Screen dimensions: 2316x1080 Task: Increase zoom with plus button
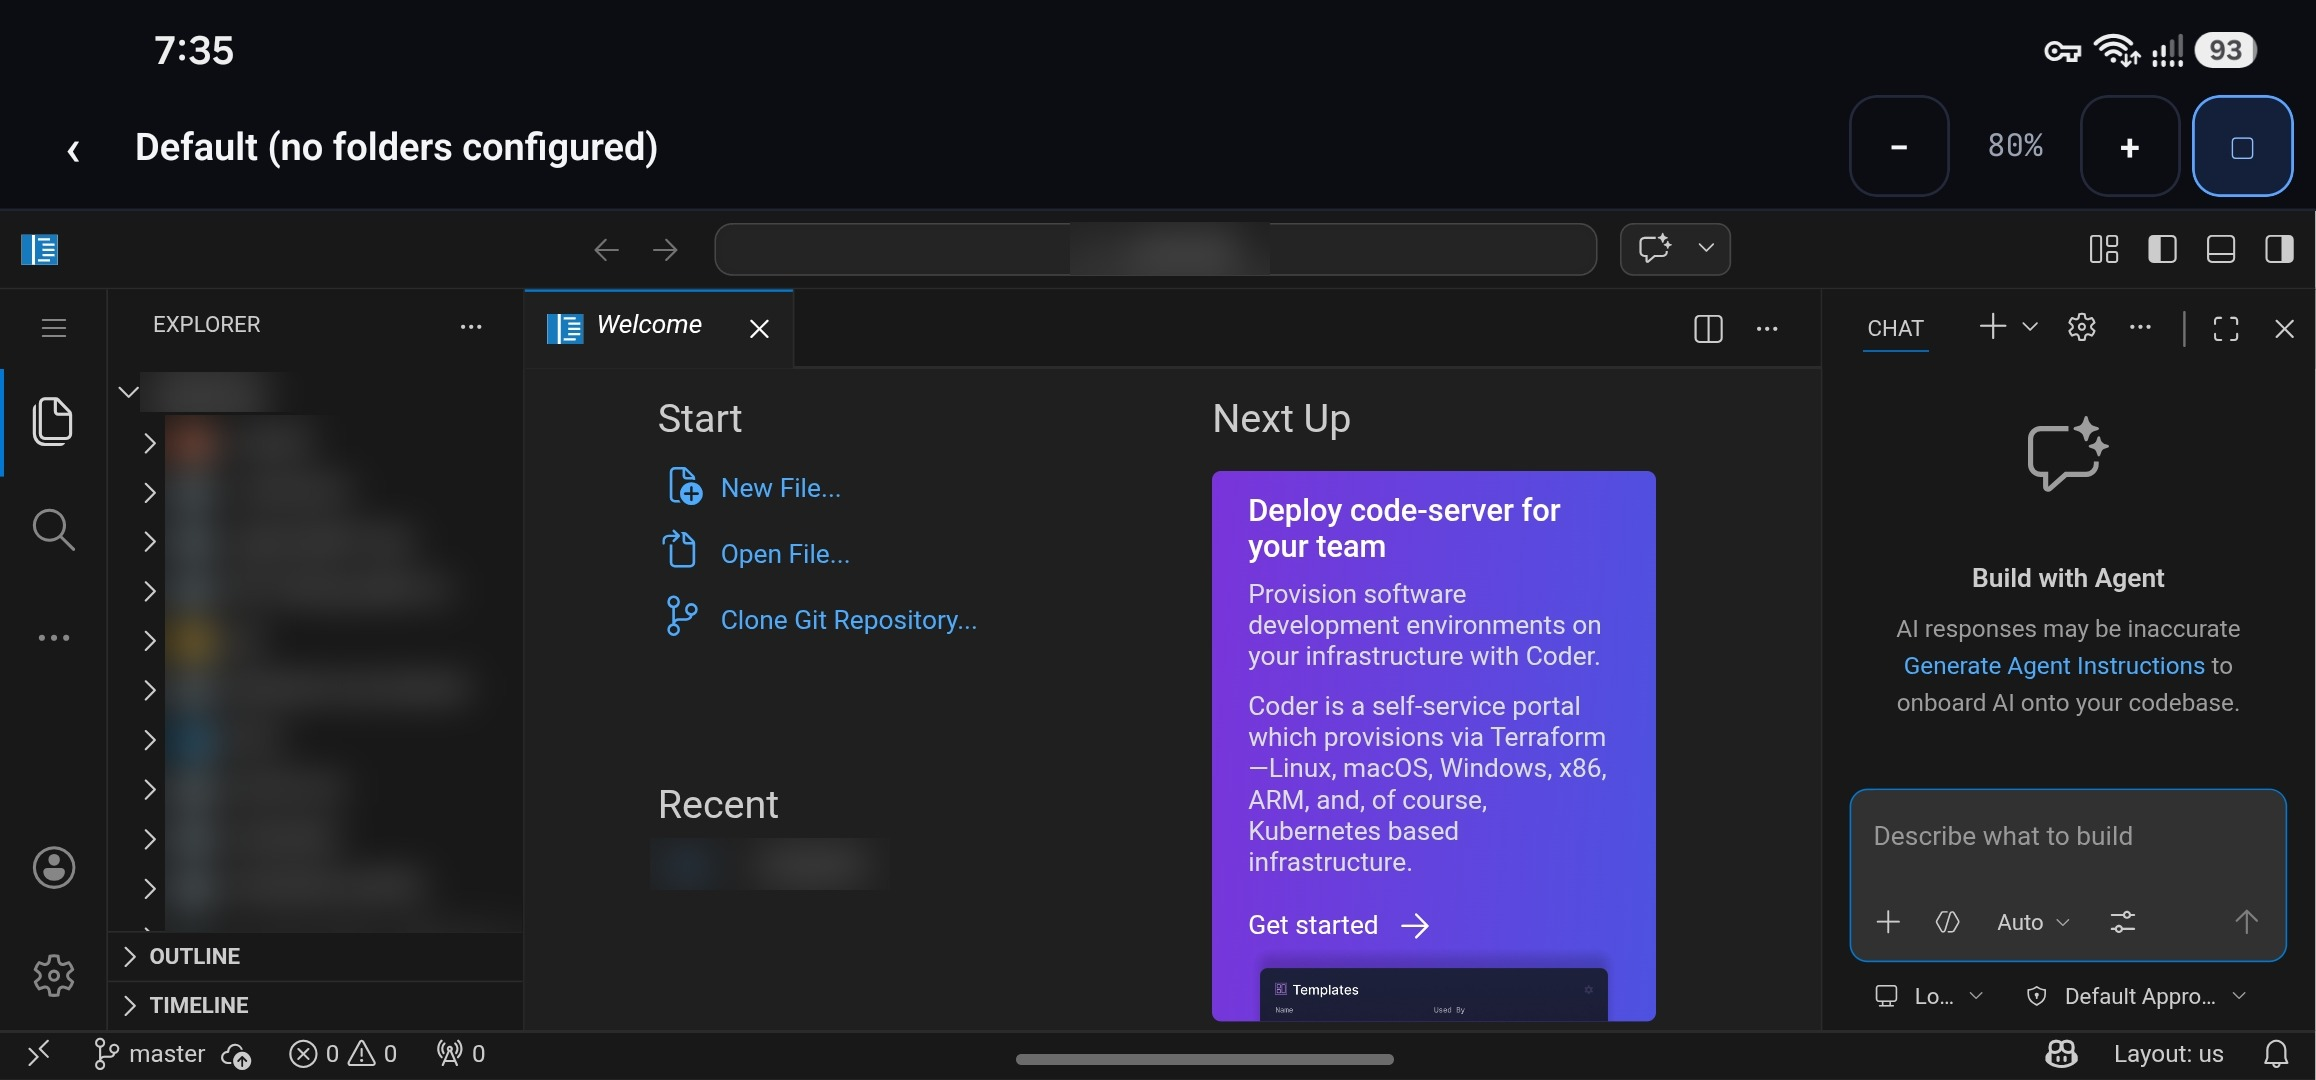tap(2130, 147)
